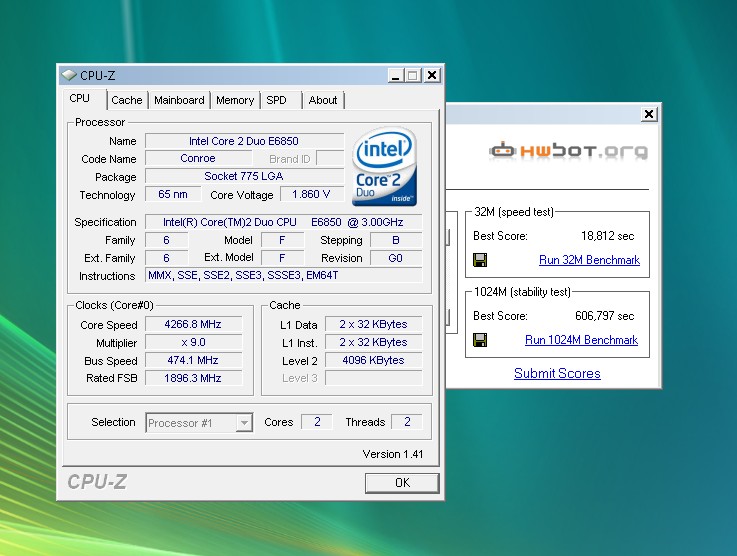Click the CPU-Z diamond title bar icon
The image size is (737, 556).
[x=69, y=75]
